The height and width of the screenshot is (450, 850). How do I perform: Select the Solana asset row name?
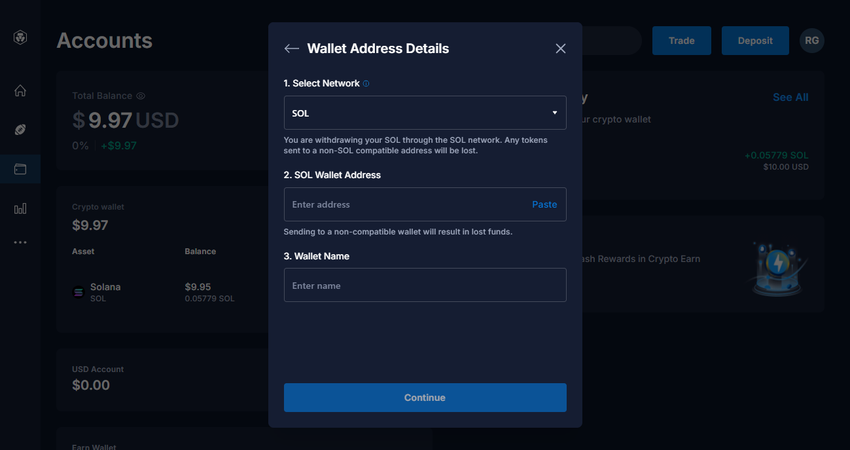[x=105, y=287]
